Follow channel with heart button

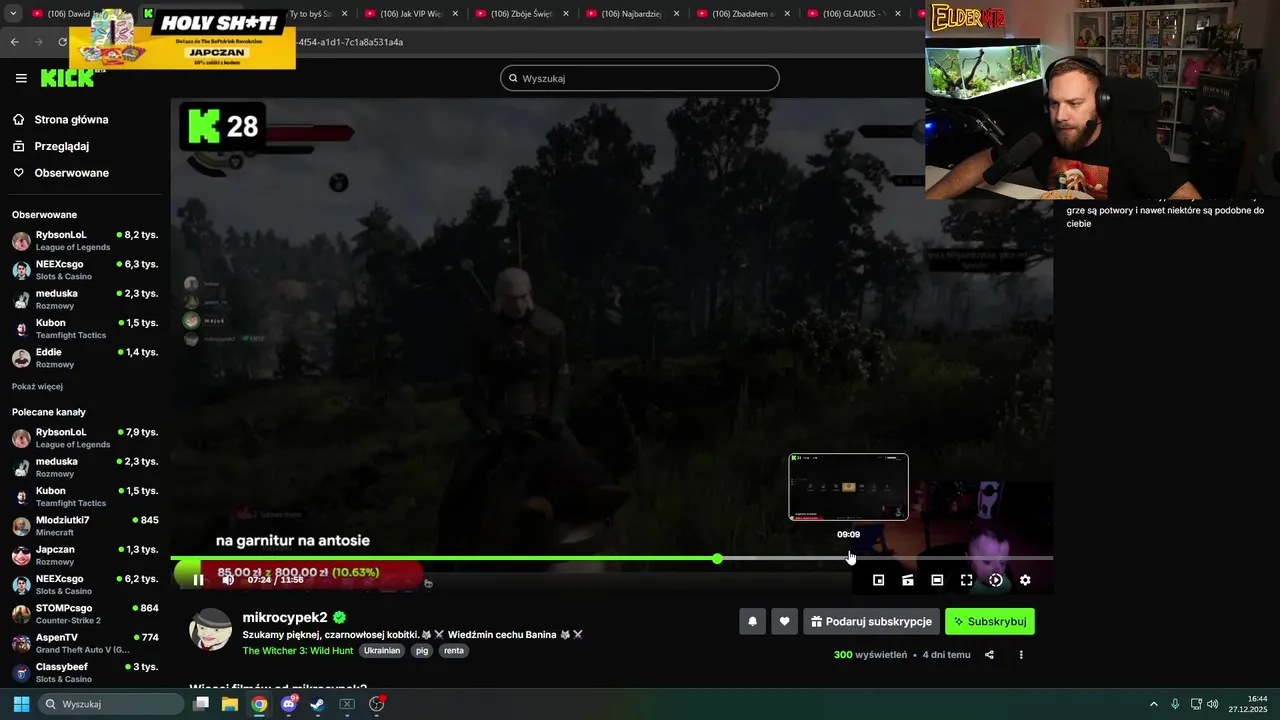click(784, 621)
